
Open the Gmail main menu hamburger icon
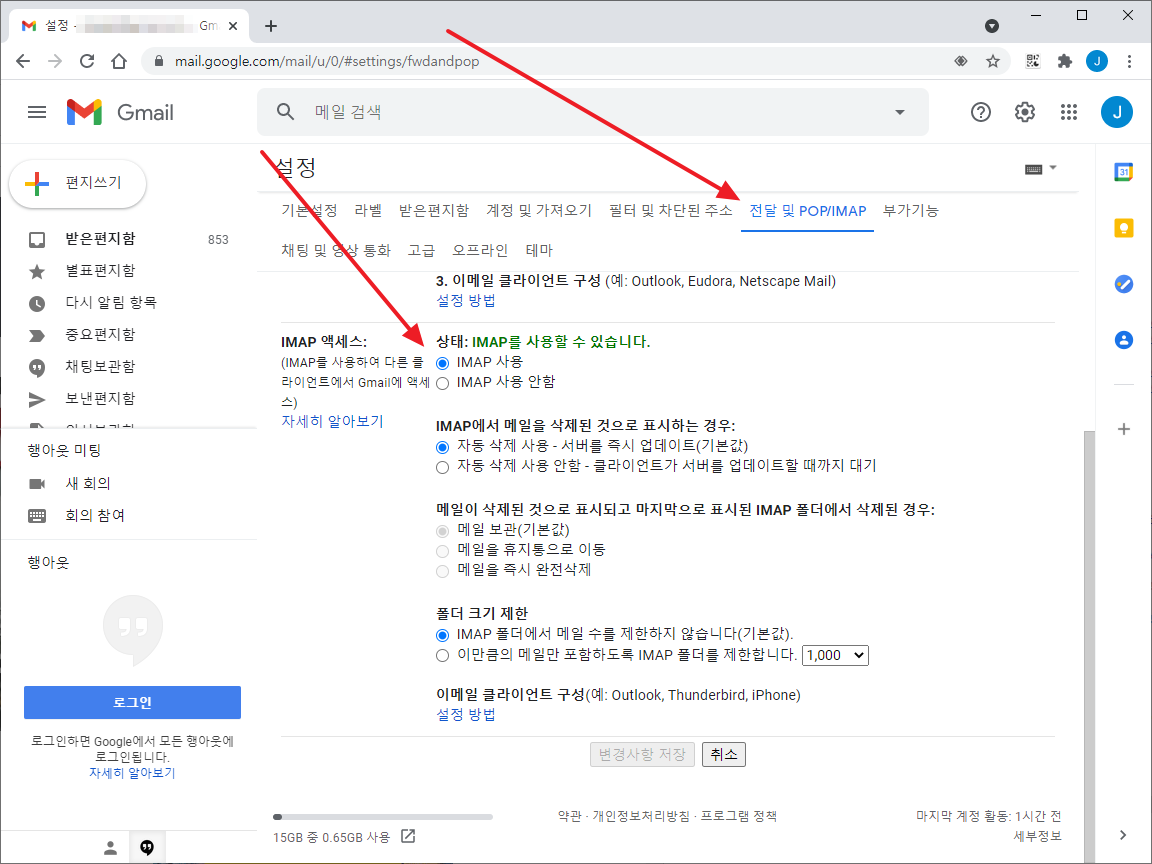click(x=37, y=112)
